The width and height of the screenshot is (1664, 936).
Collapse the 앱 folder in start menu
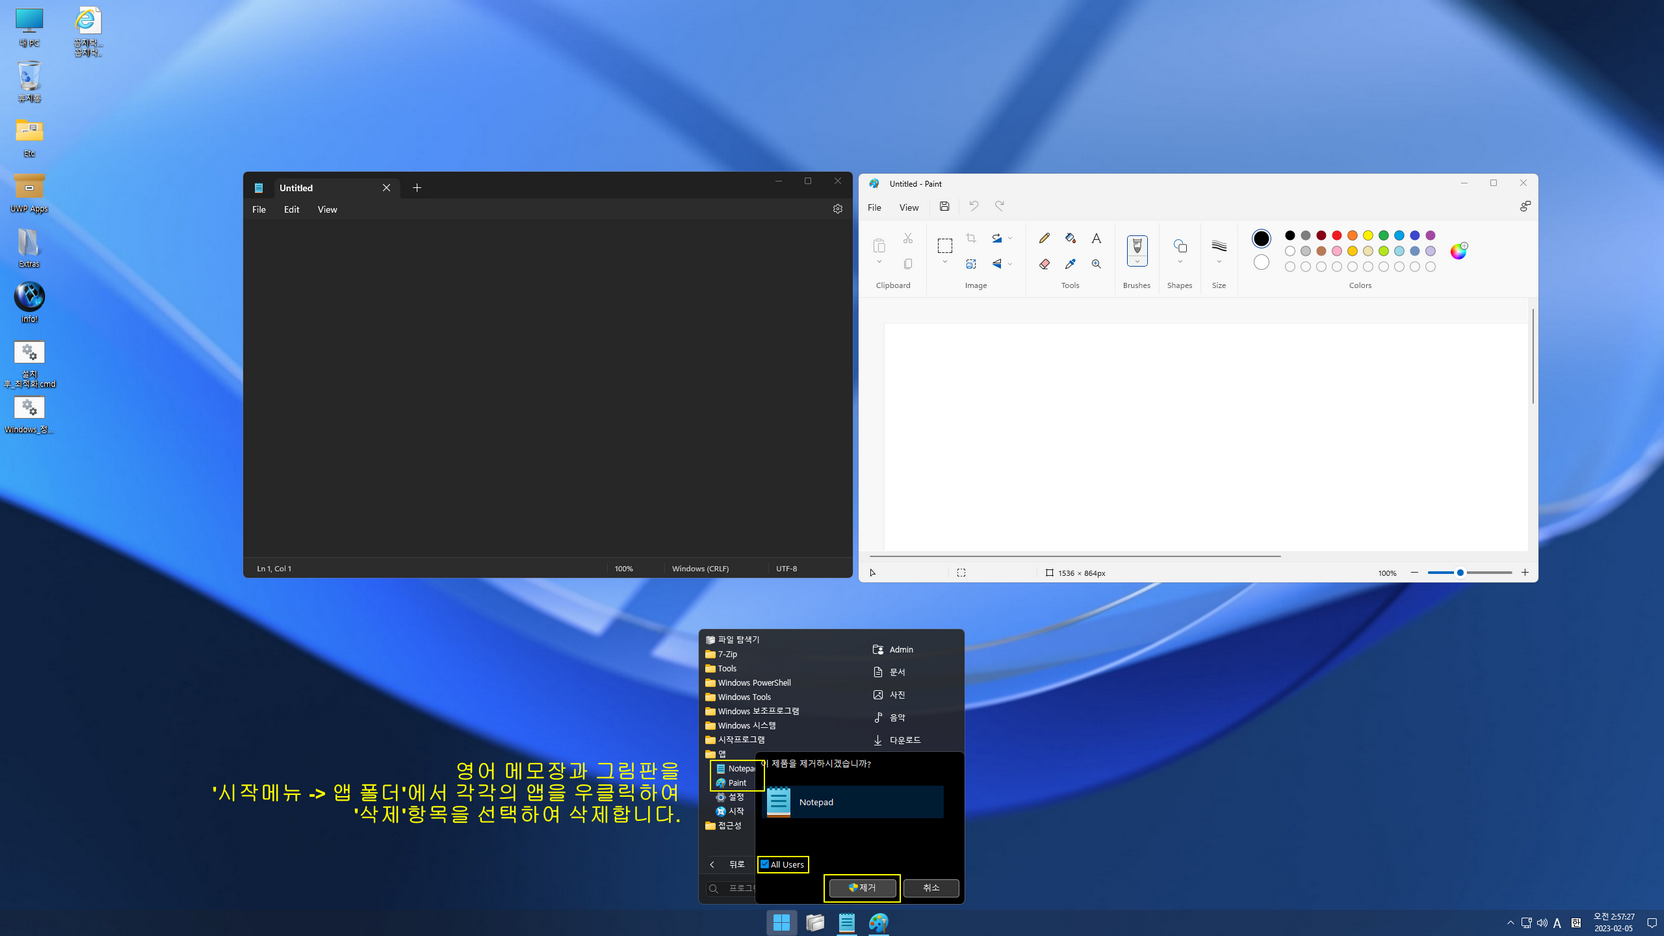click(716, 754)
